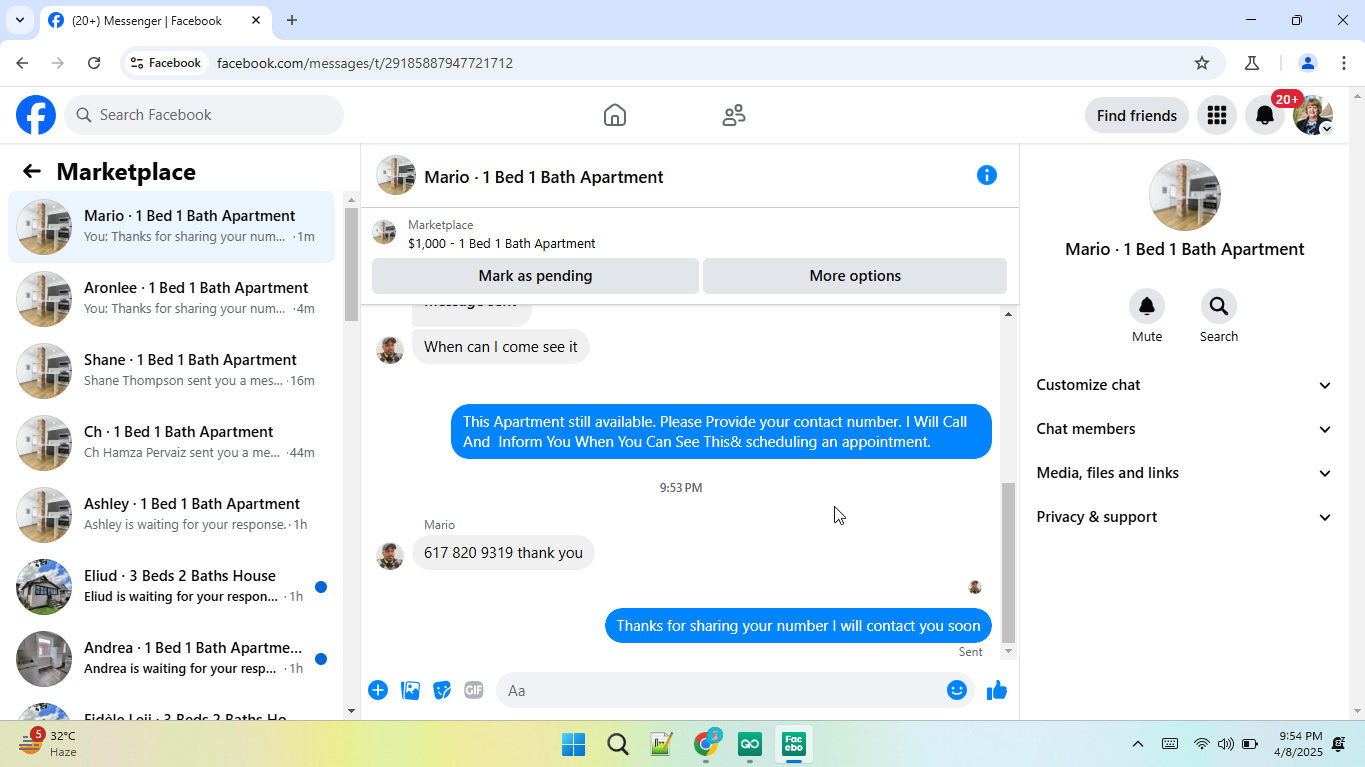
Task: Open Ch 1 Bed 1 Bath conversation
Action: pyautogui.click(x=171, y=443)
